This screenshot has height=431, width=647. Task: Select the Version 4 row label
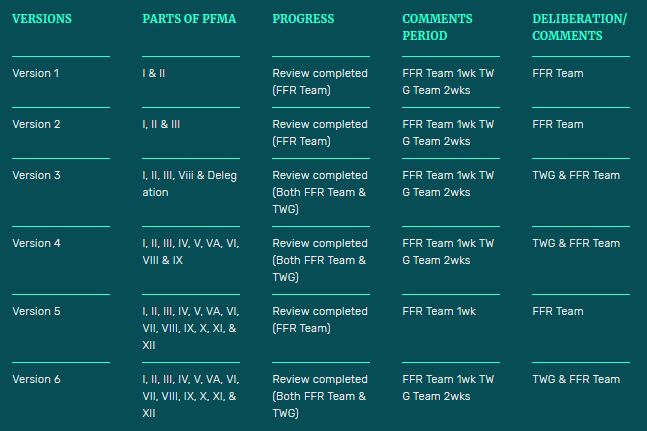pyautogui.click(x=37, y=243)
